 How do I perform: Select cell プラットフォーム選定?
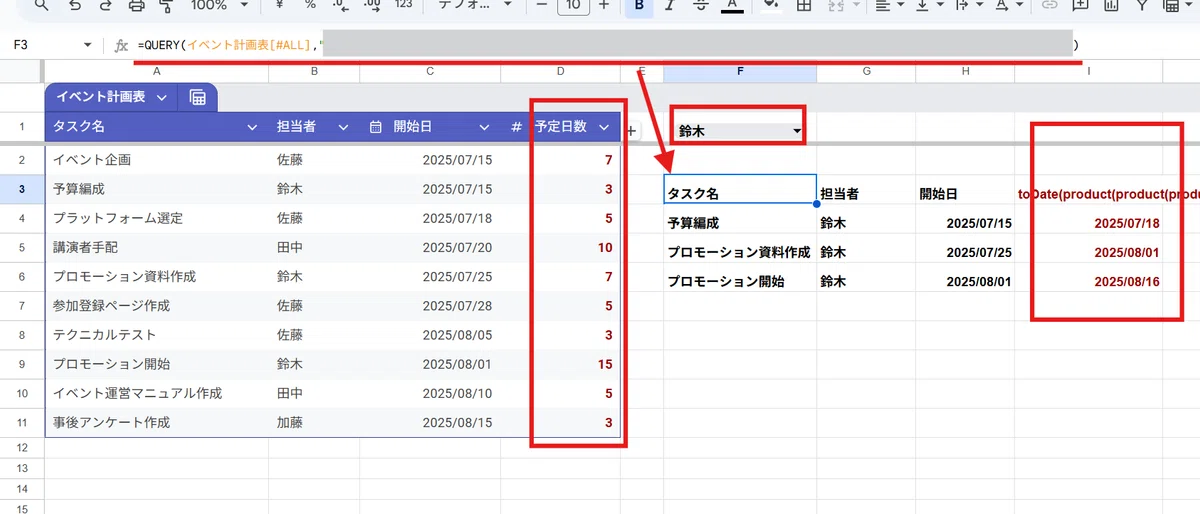(x=156, y=218)
